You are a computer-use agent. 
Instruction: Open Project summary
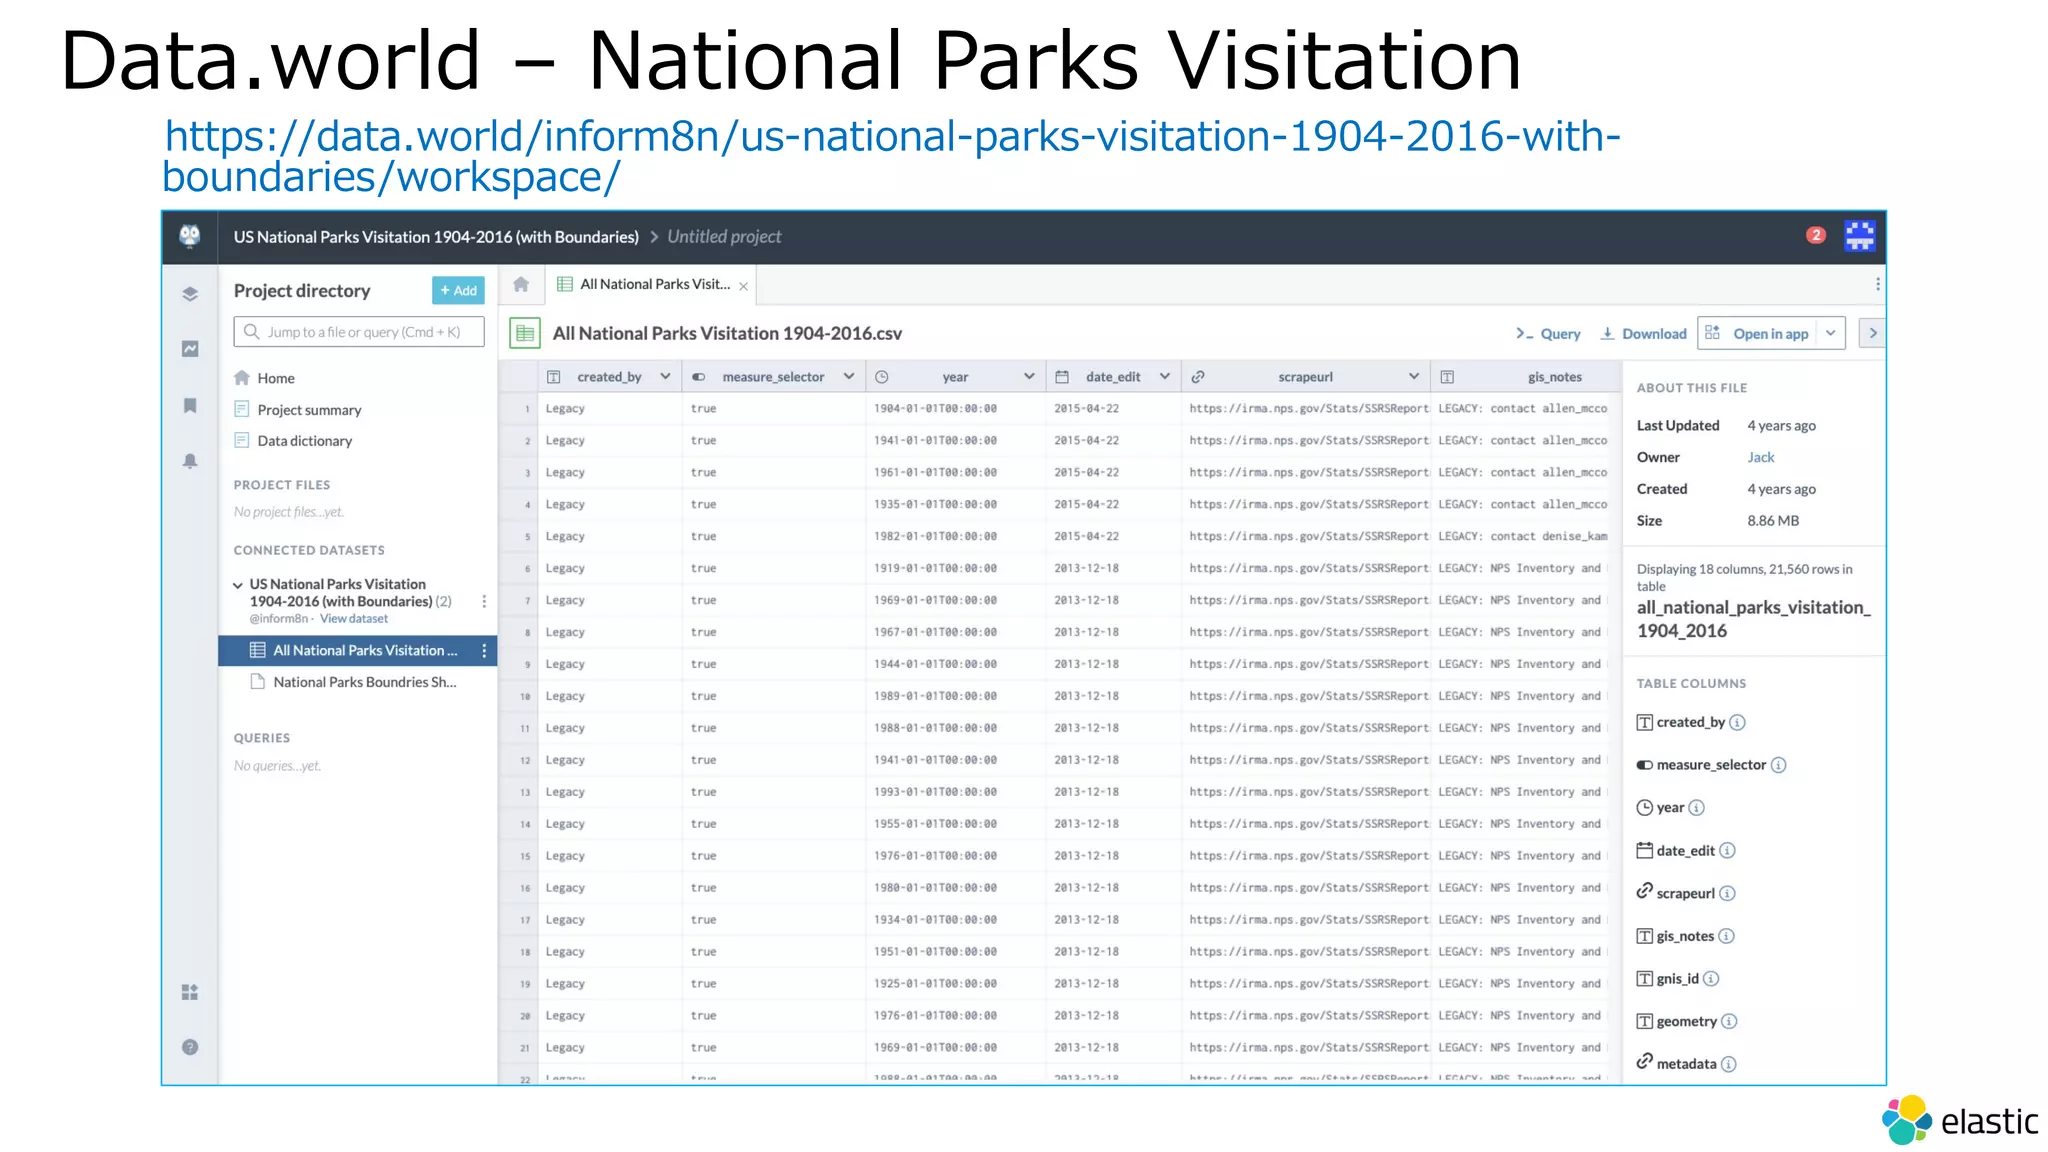tap(309, 410)
